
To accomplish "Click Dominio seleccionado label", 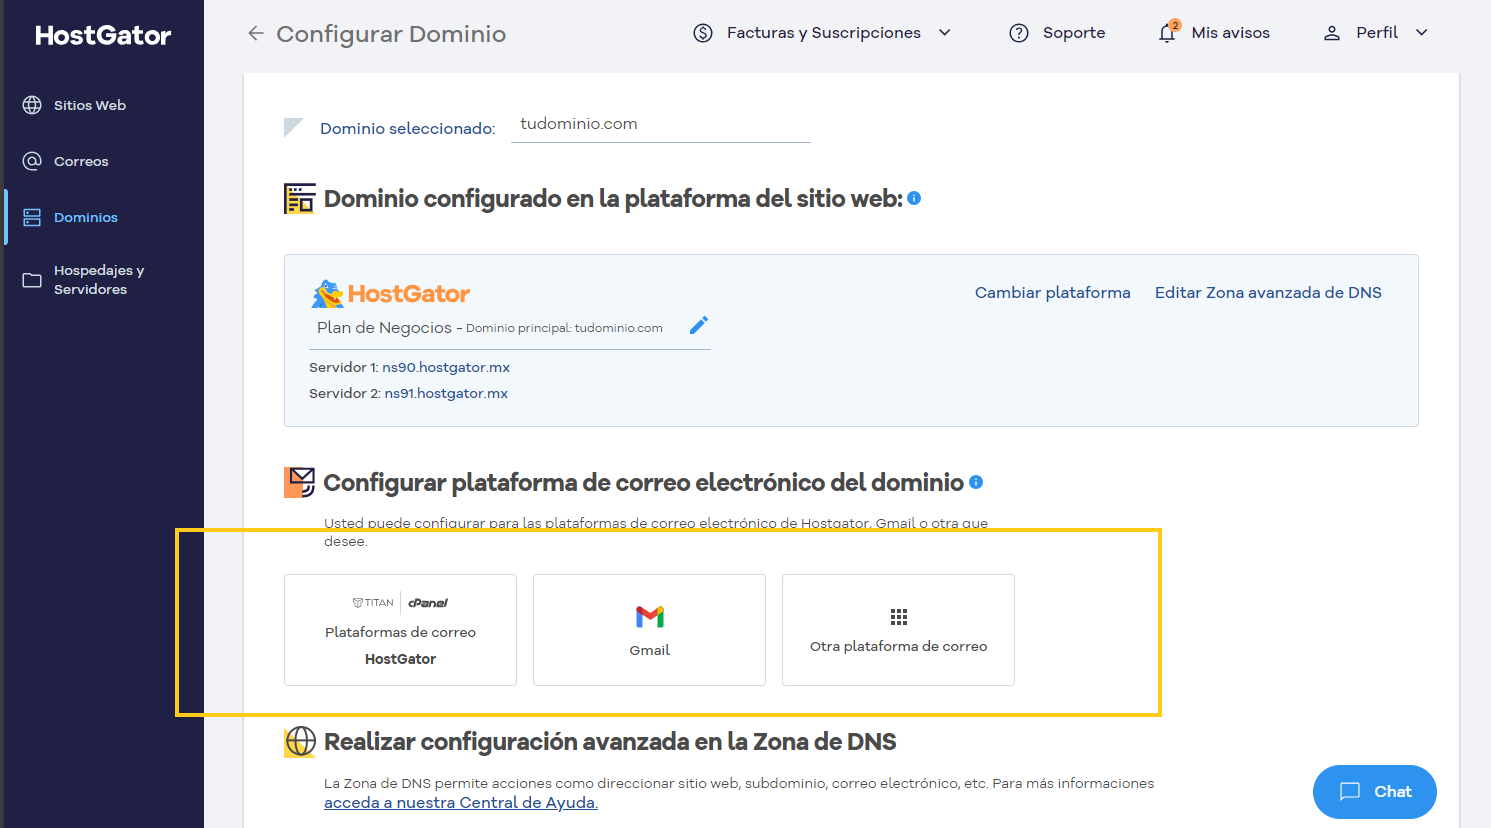I will click(407, 128).
